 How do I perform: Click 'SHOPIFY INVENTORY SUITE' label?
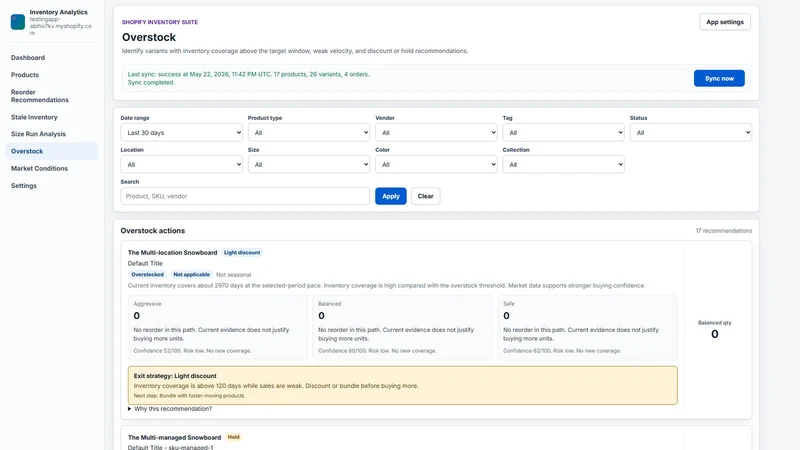[160, 22]
